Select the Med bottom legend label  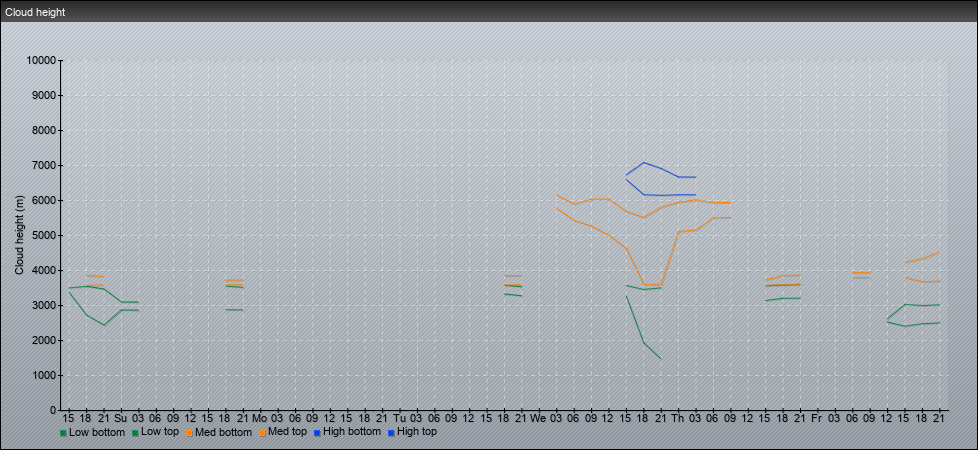(x=223, y=432)
